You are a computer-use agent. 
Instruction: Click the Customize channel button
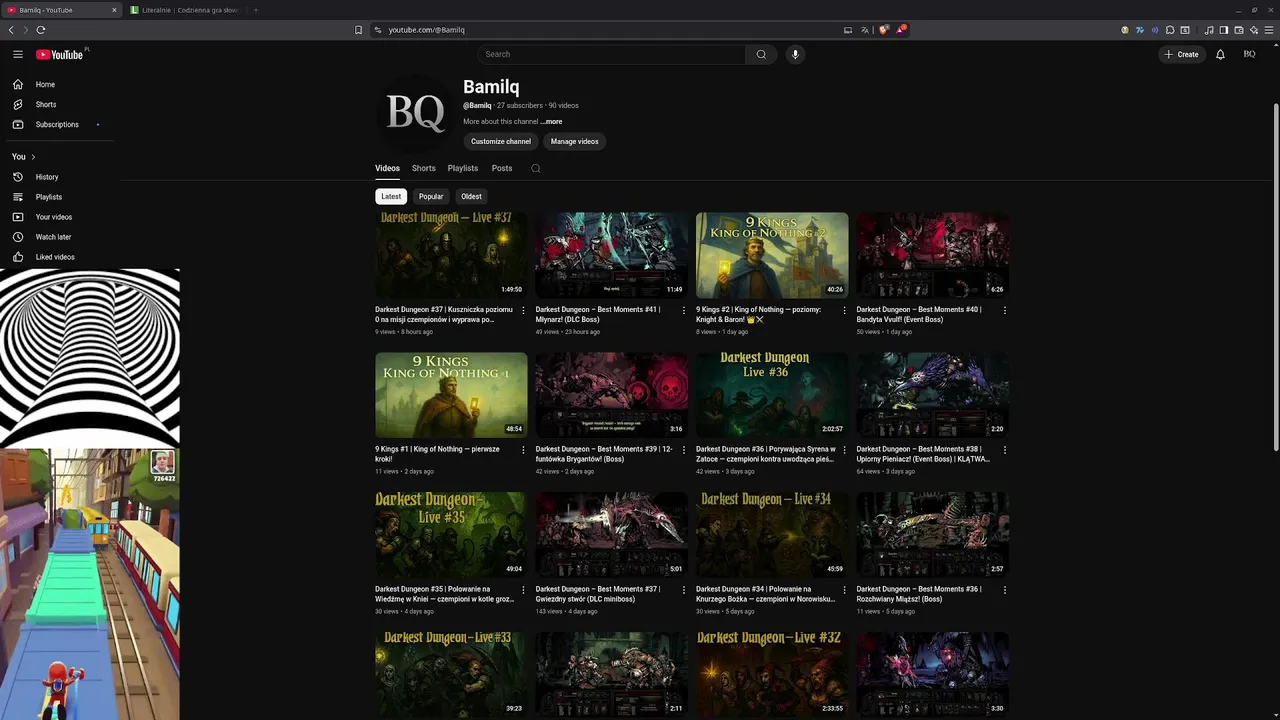point(501,141)
